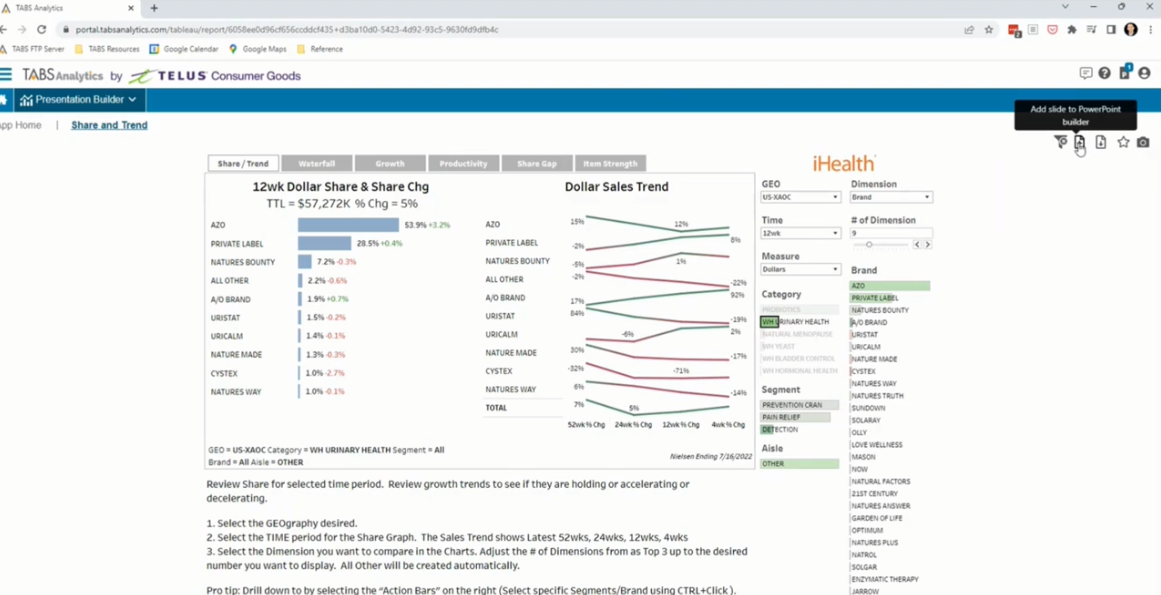Open the reader mode extension icon
Viewport: 1161px width, 595px height.
1033,30
